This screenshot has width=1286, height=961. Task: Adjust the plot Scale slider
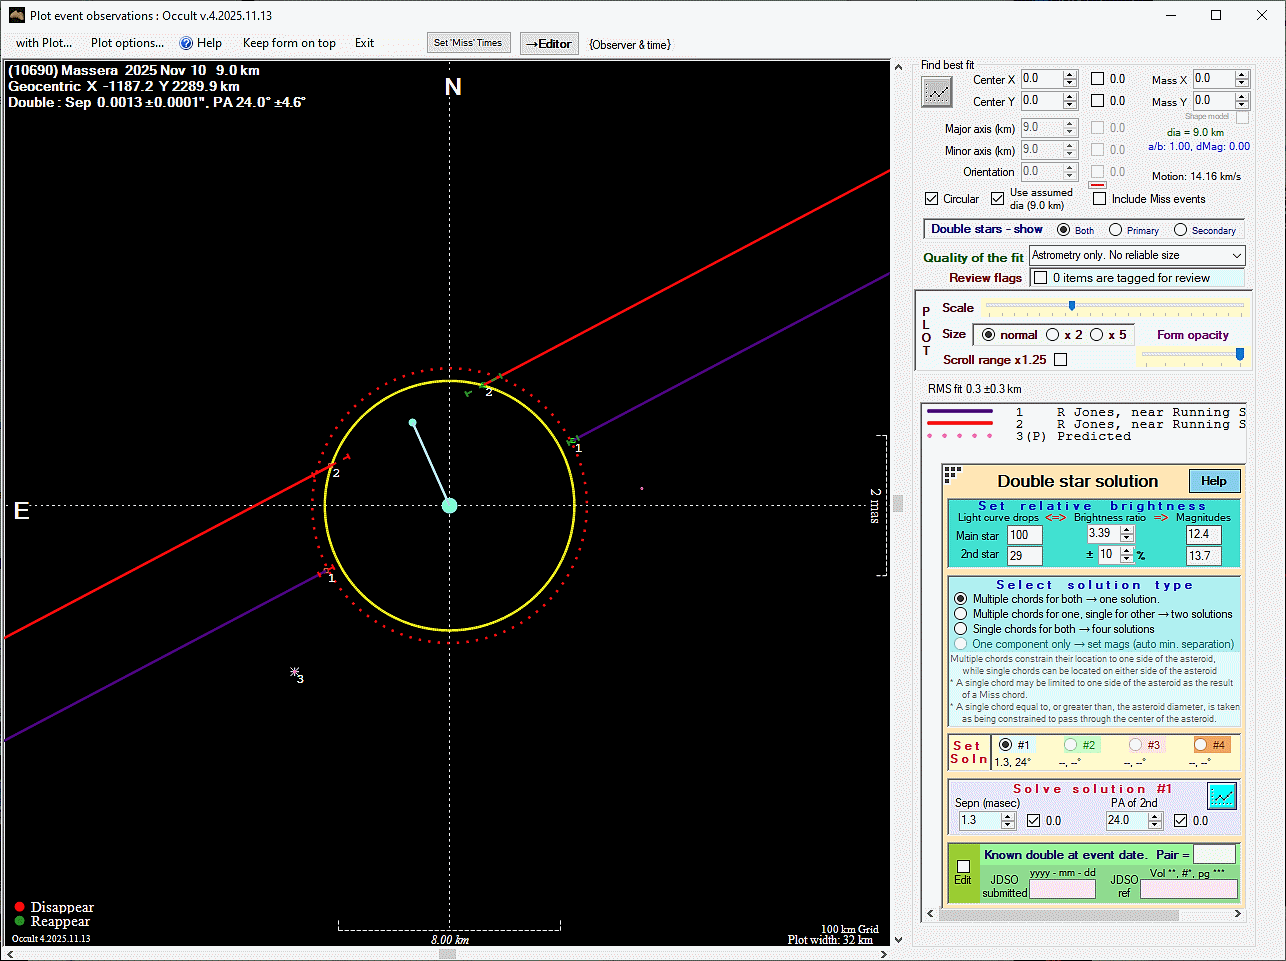tap(1072, 306)
